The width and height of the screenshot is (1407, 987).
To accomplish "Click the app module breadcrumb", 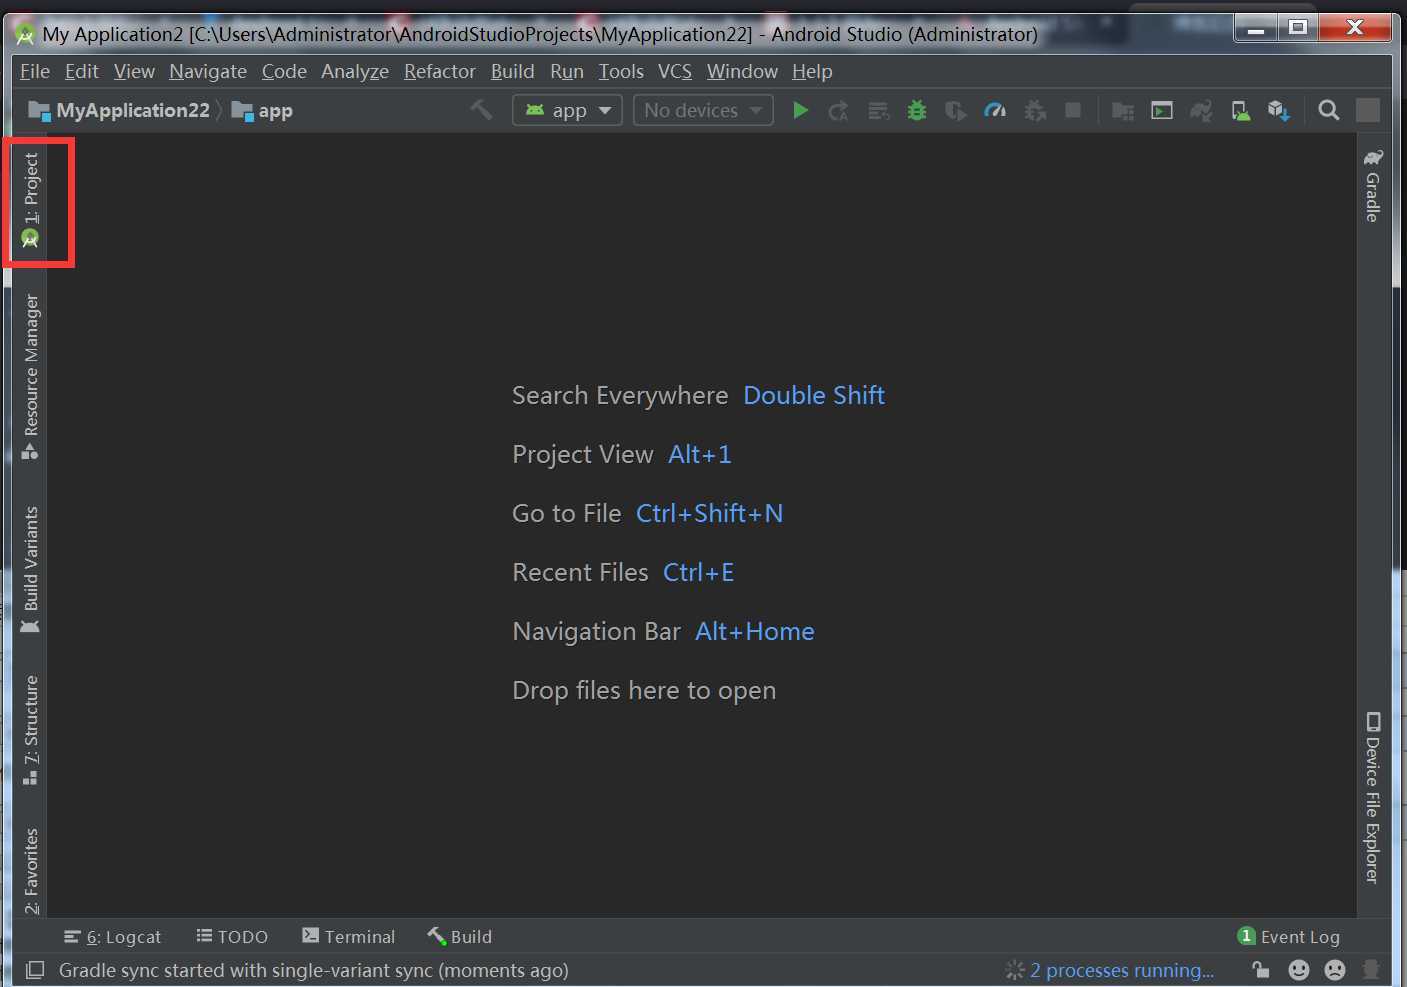I will [262, 110].
